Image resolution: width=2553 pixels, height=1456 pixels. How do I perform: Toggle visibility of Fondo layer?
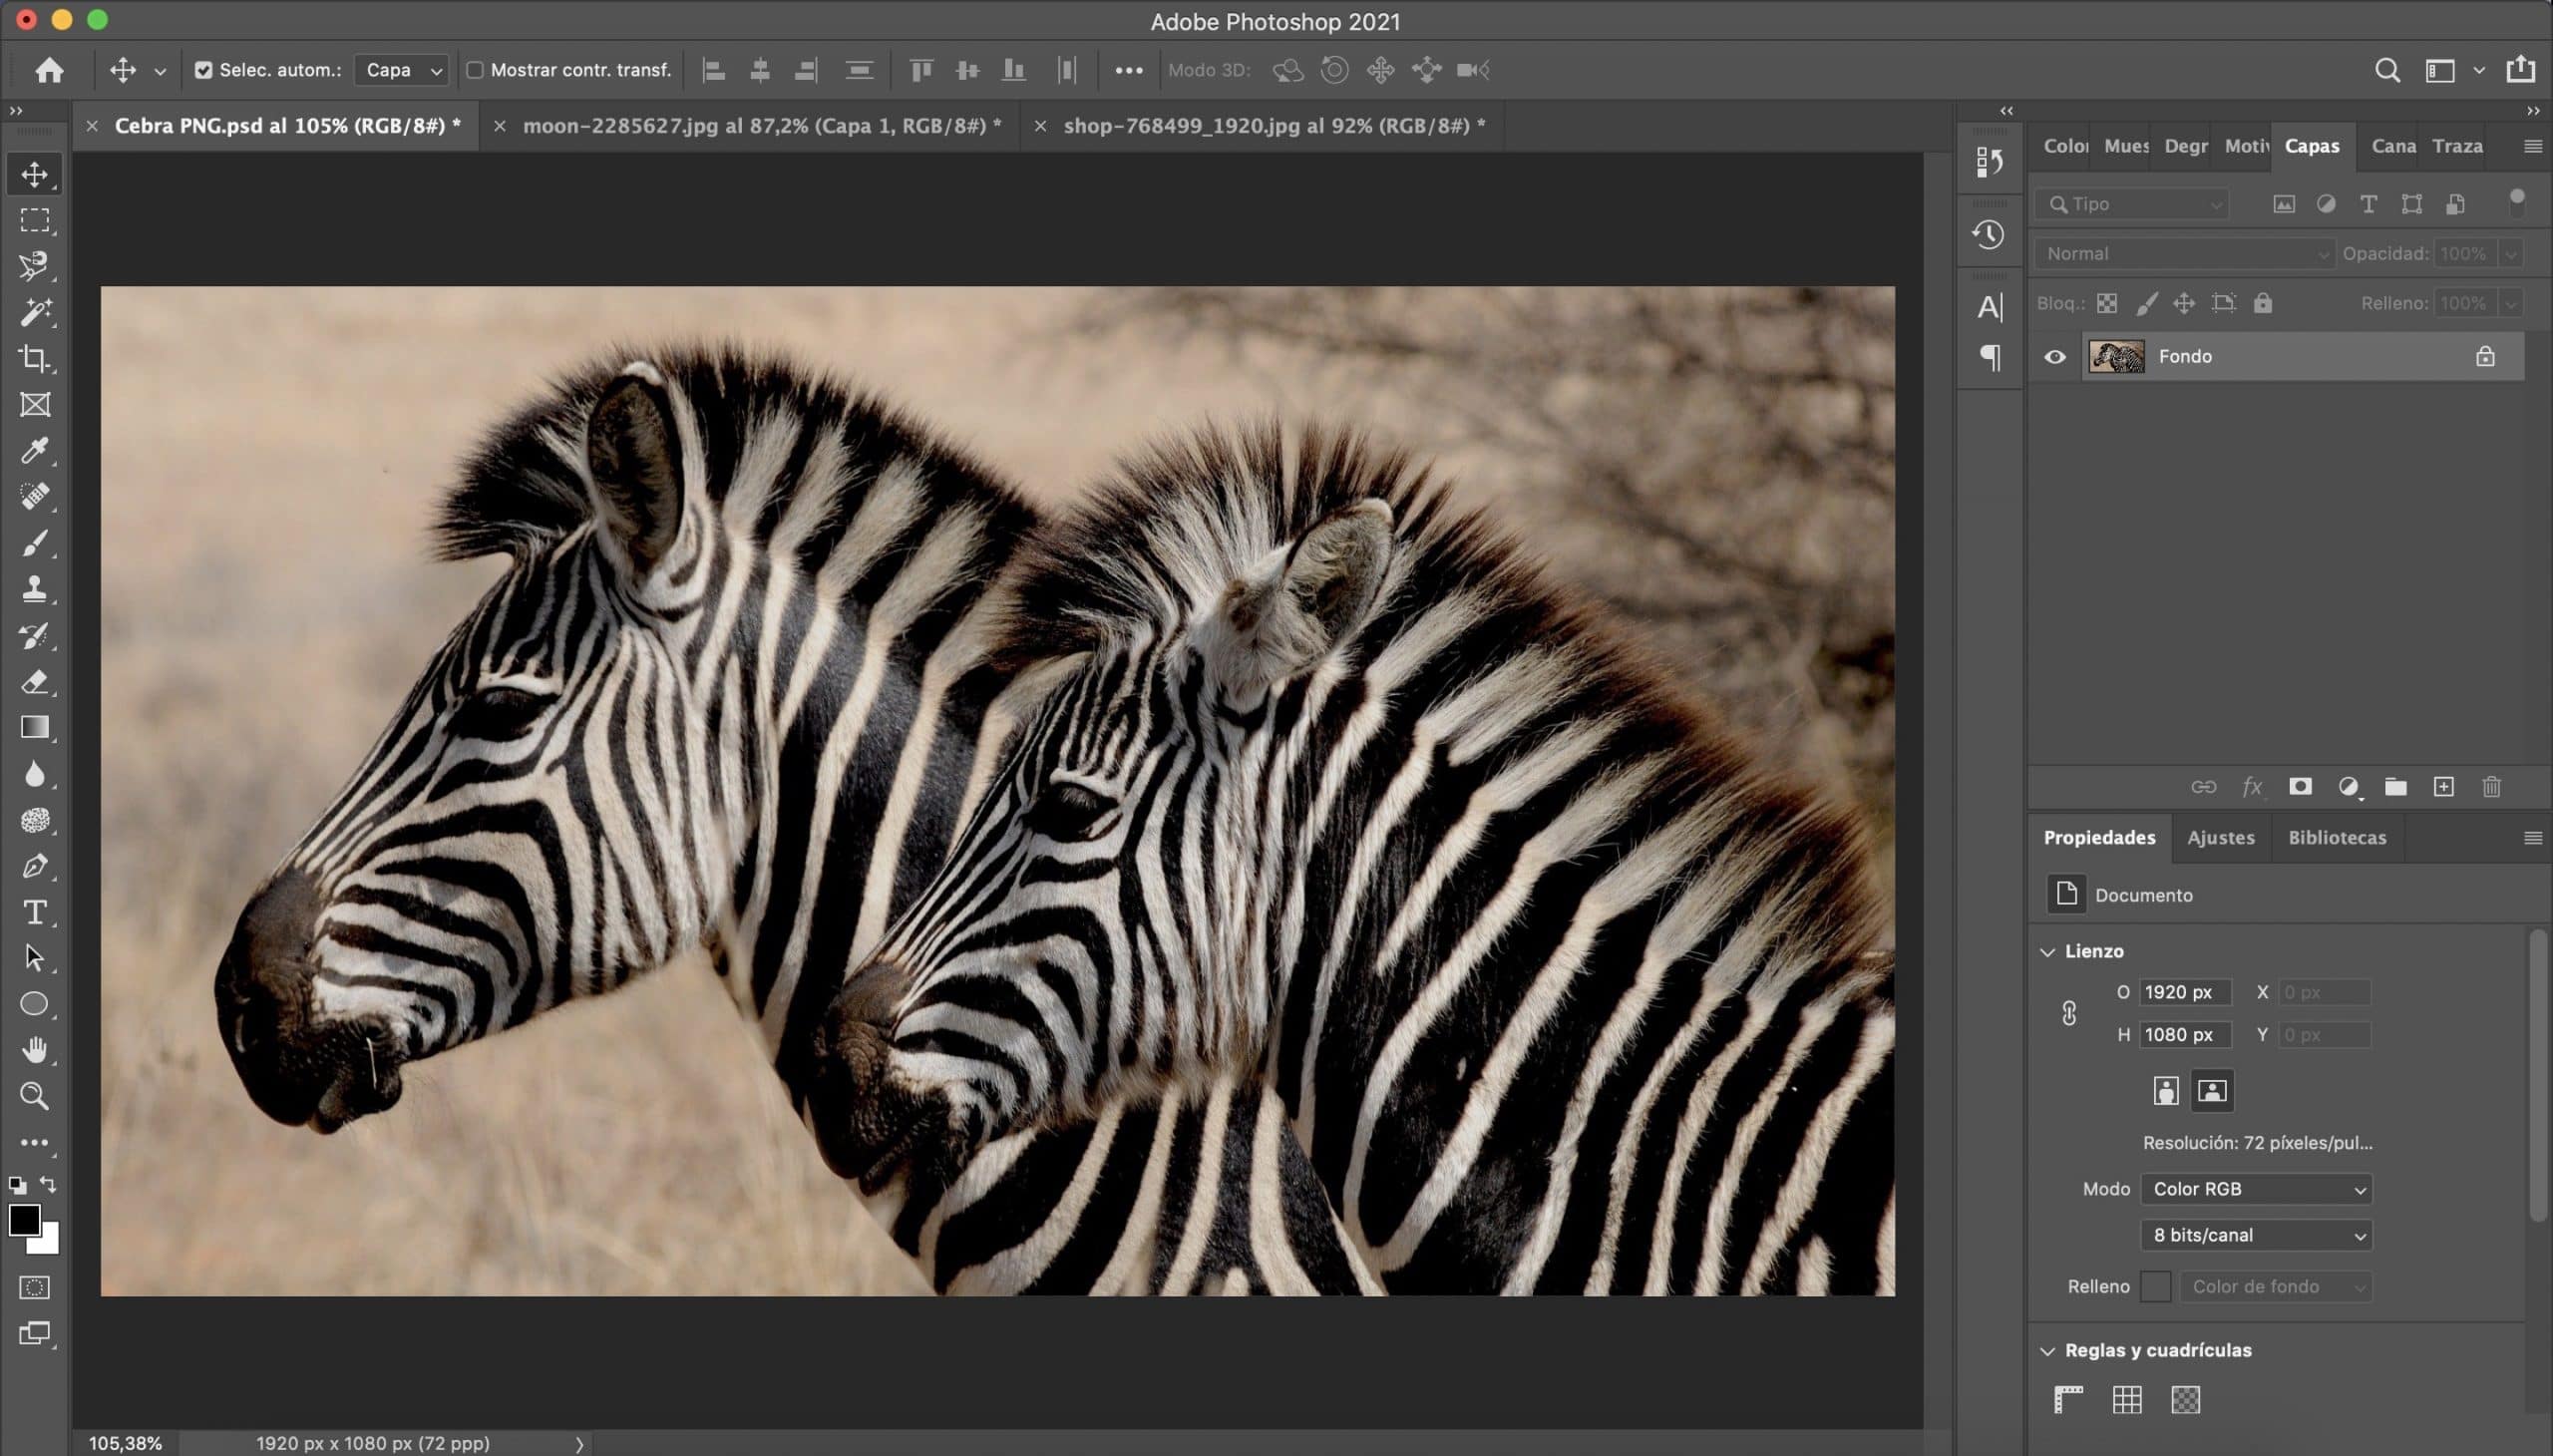pyautogui.click(x=2055, y=356)
